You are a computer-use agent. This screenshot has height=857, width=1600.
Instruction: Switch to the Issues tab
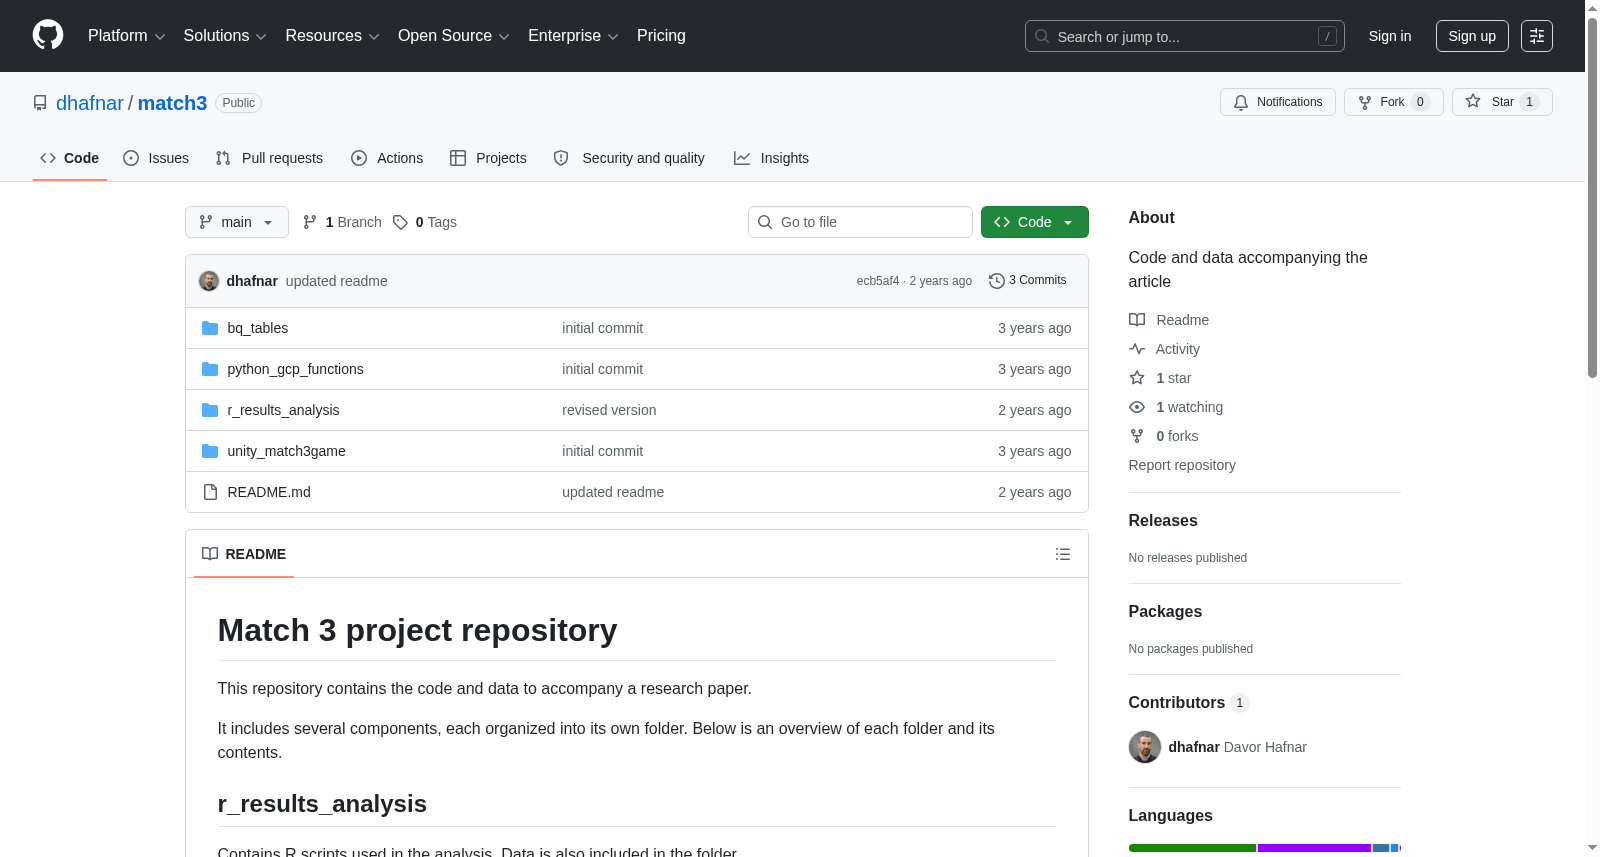(x=156, y=158)
